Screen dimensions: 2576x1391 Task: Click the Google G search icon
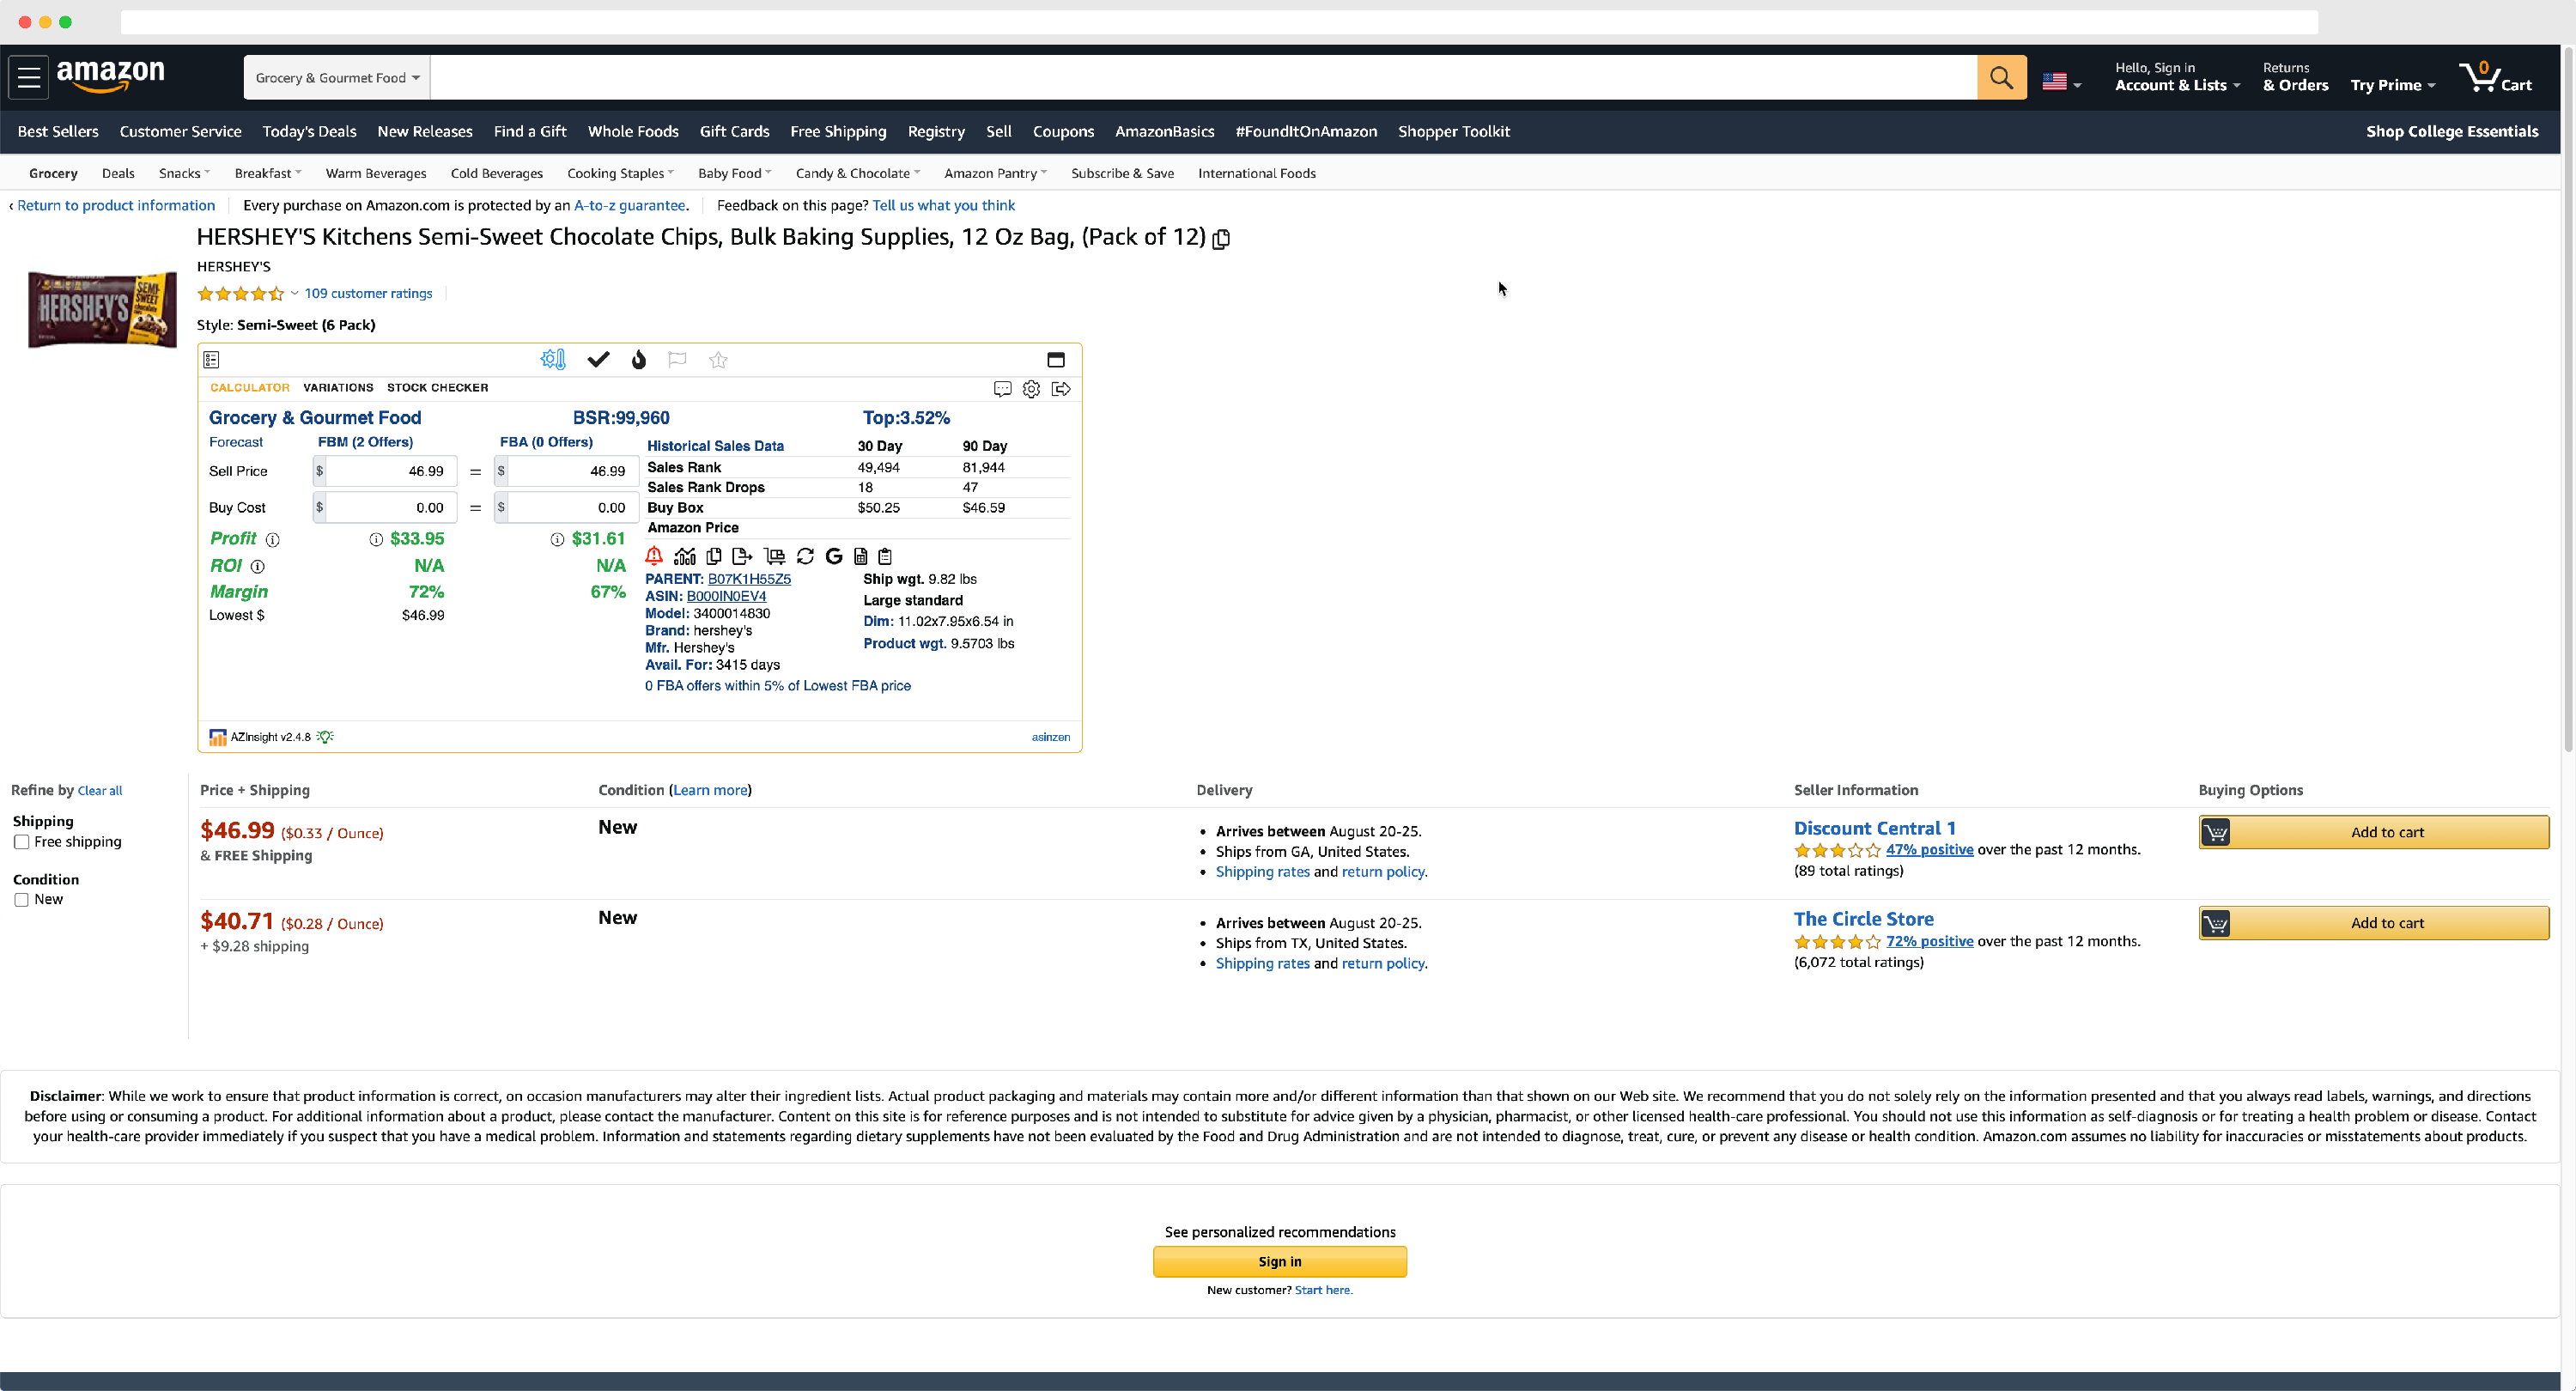pos(834,556)
